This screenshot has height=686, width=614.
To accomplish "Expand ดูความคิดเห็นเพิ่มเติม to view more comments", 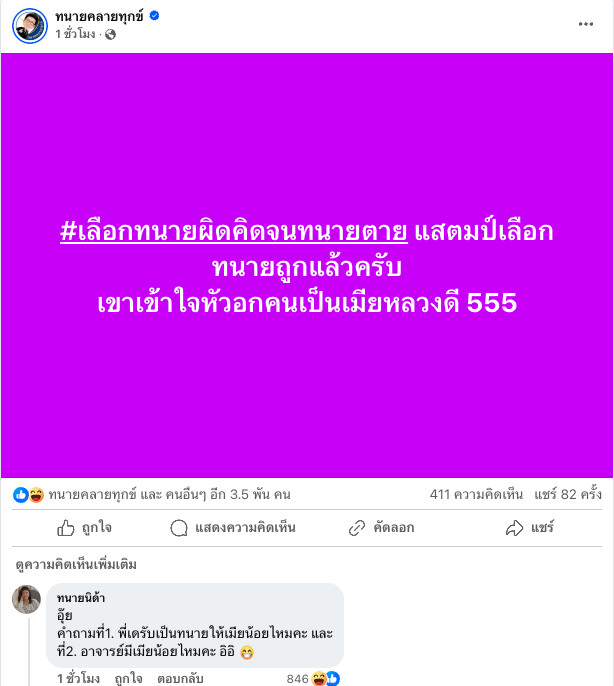I will tap(76, 564).
